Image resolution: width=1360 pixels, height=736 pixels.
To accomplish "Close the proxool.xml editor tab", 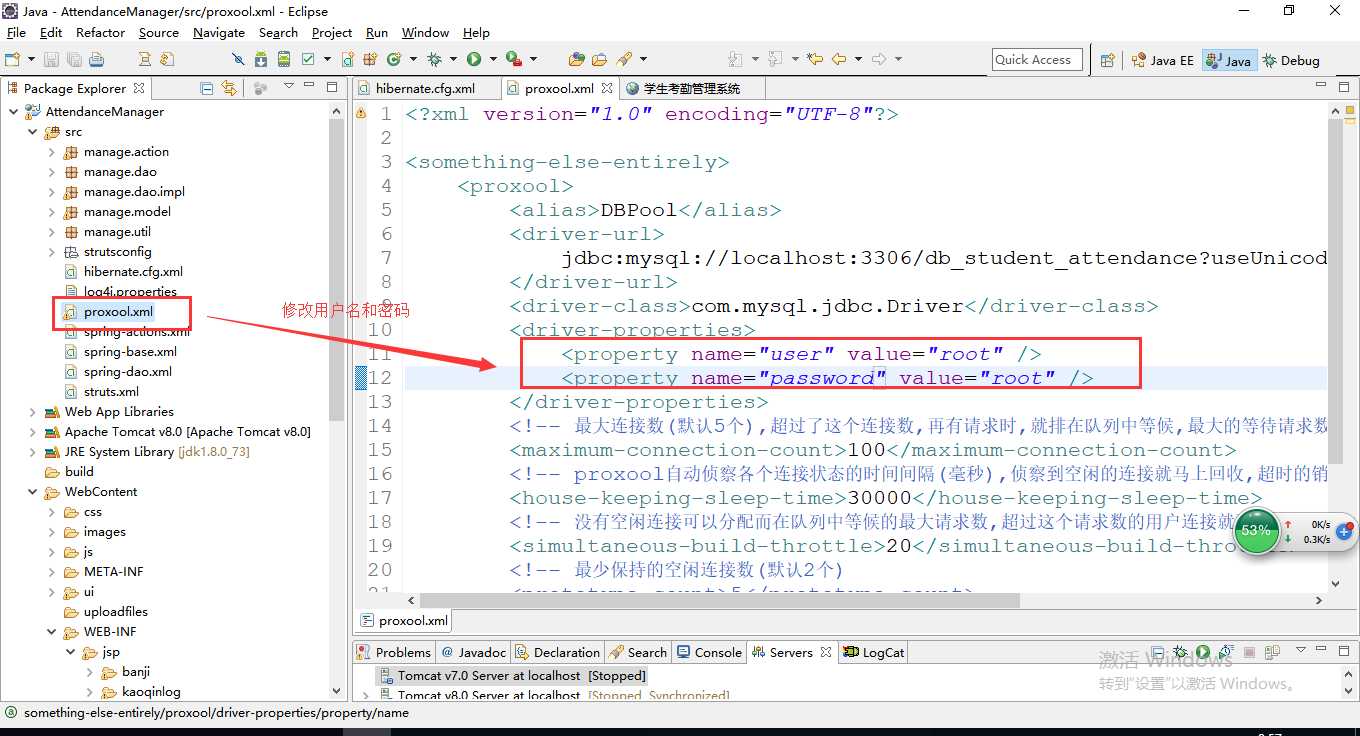I will [x=607, y=88].
